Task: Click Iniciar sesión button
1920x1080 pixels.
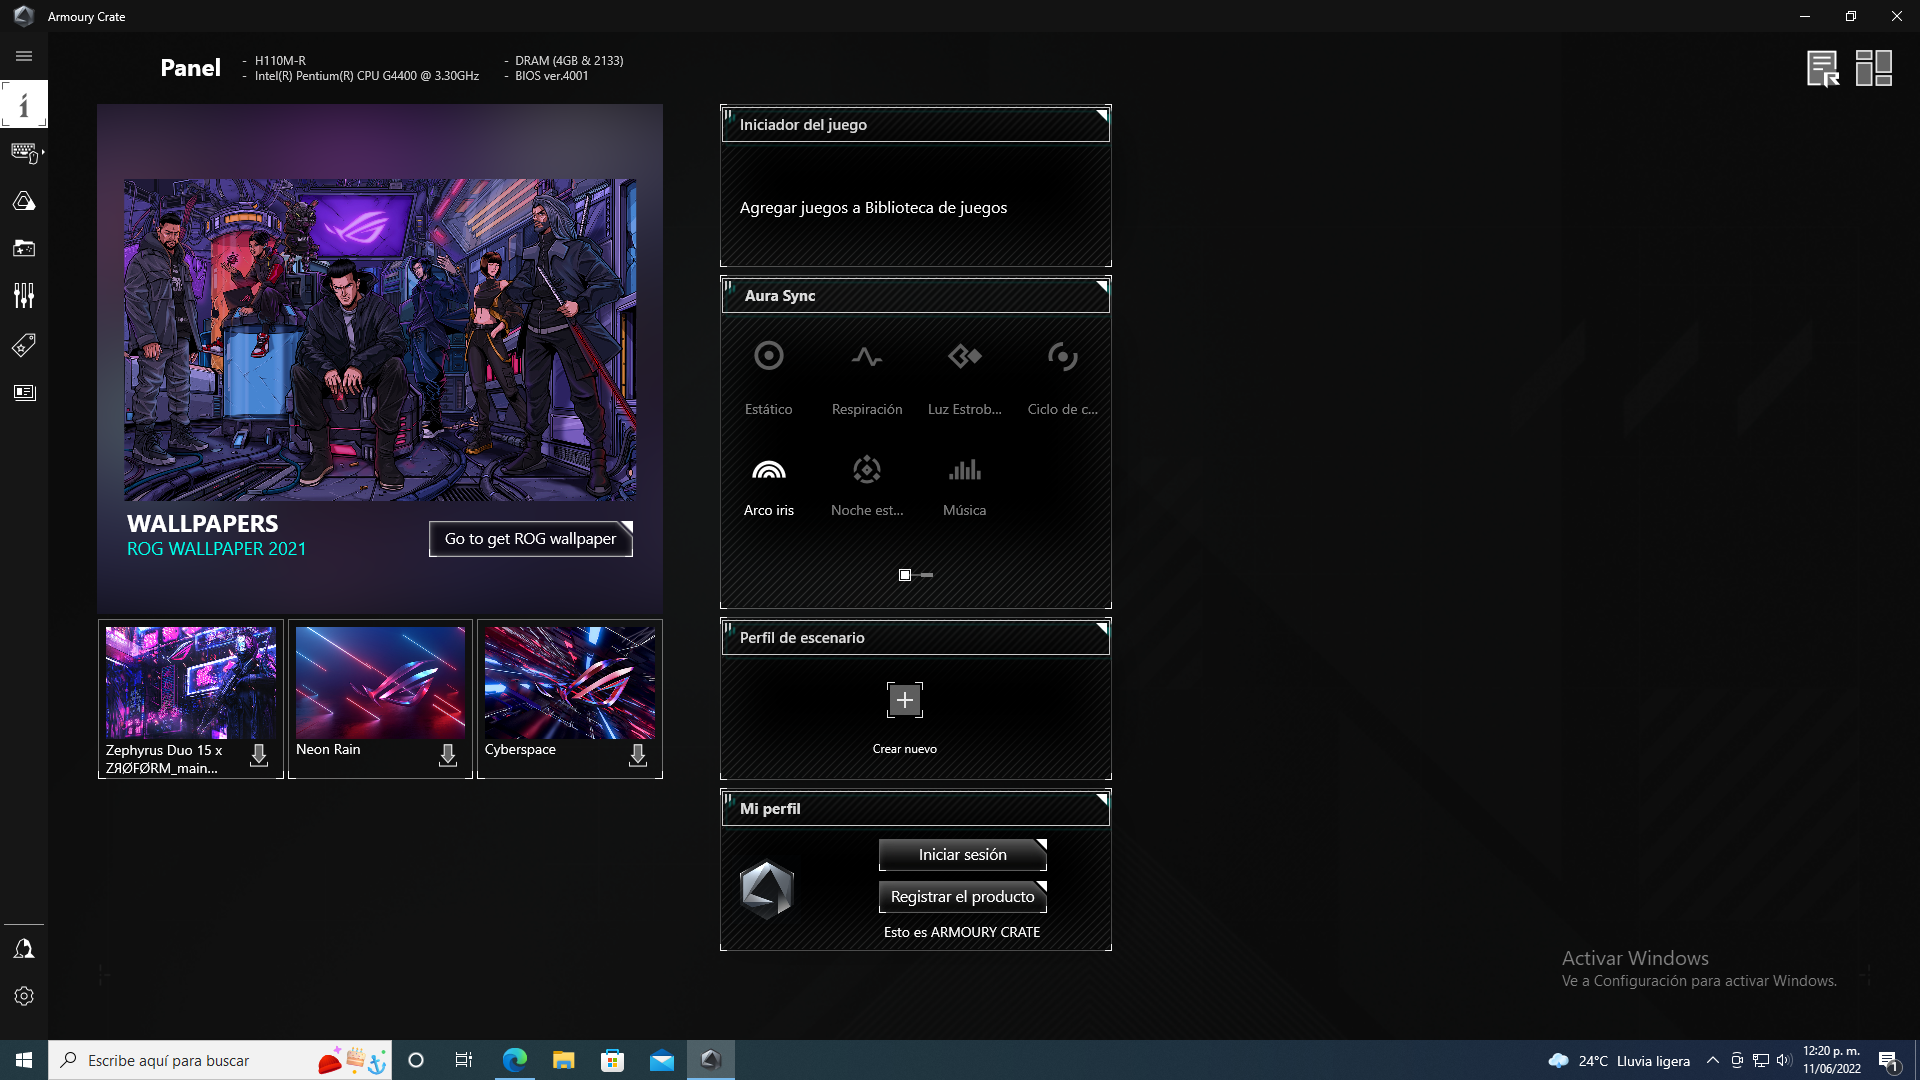Action: click(x=962, y=855)
